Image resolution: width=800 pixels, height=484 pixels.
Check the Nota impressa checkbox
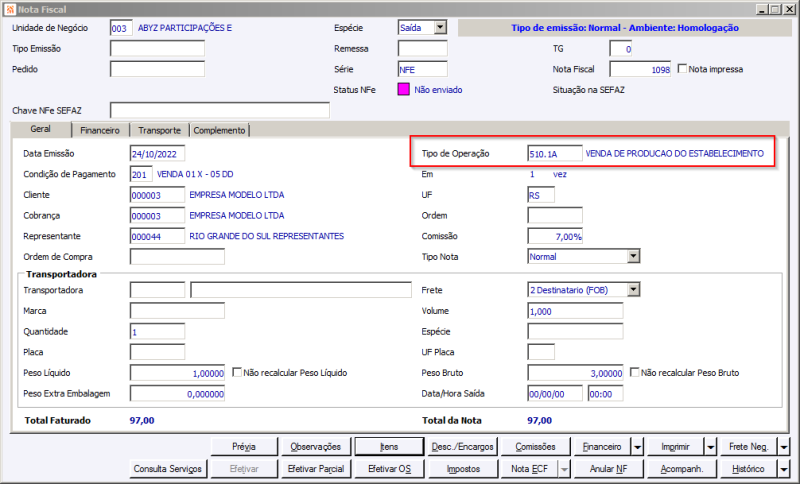(x=682, y=68)
